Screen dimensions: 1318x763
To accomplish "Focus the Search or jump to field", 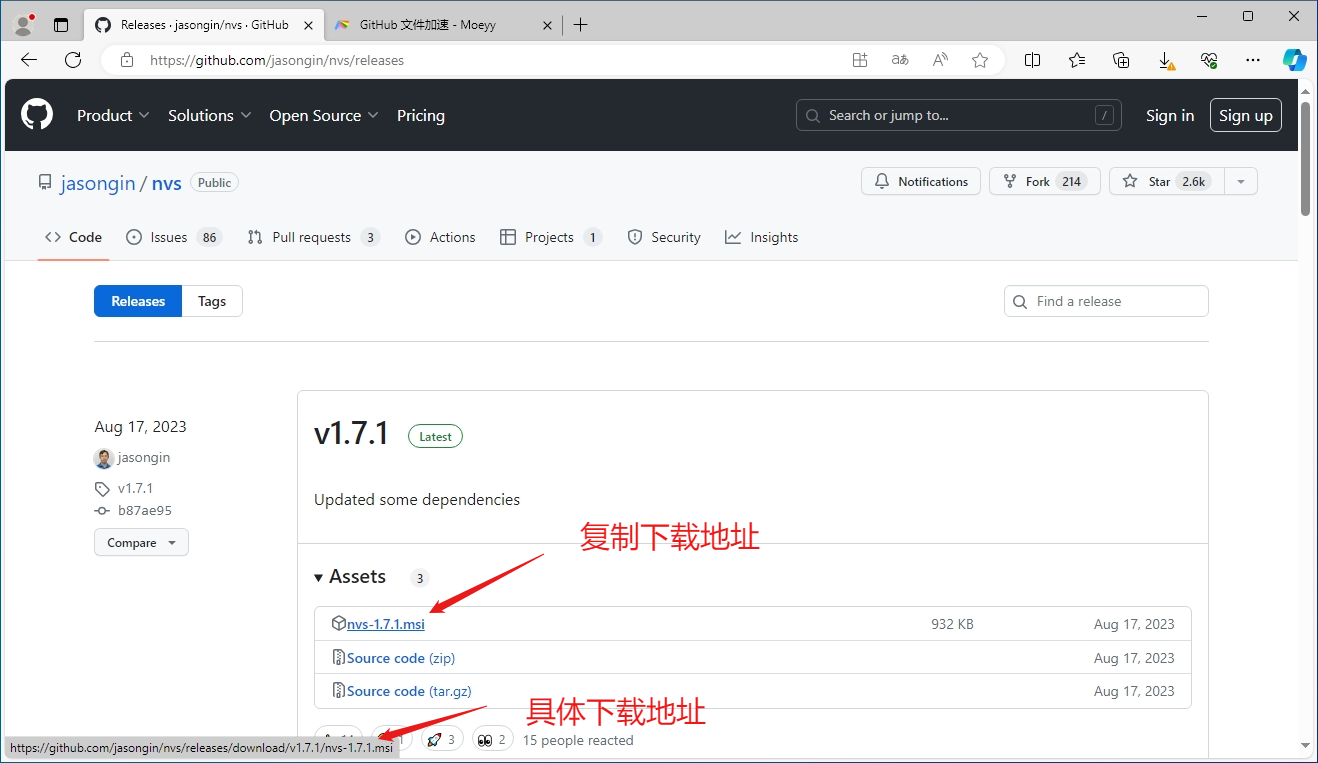I will [959, 116].
